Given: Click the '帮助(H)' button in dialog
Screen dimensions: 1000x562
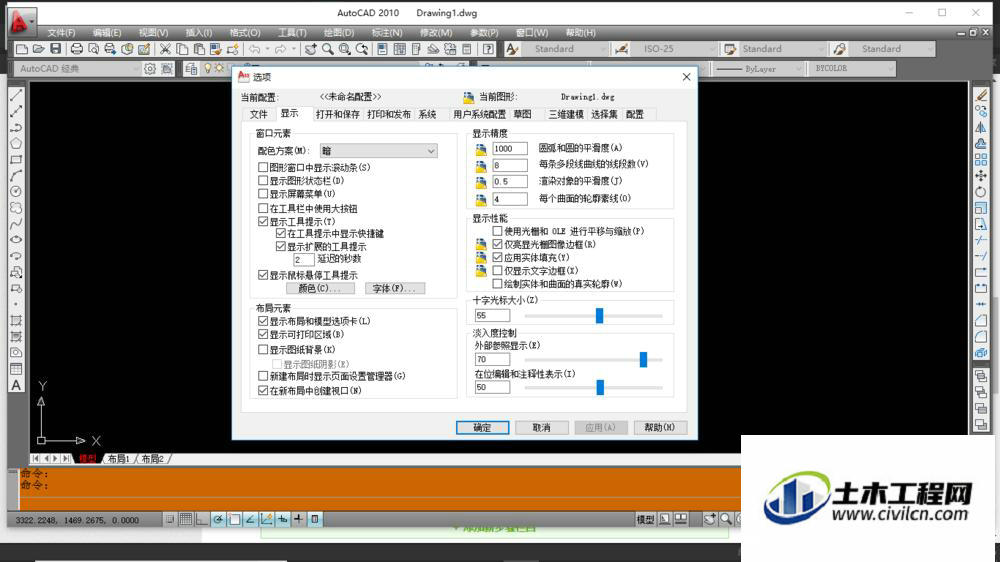Looking at the screenshot, I should (659, 427).
